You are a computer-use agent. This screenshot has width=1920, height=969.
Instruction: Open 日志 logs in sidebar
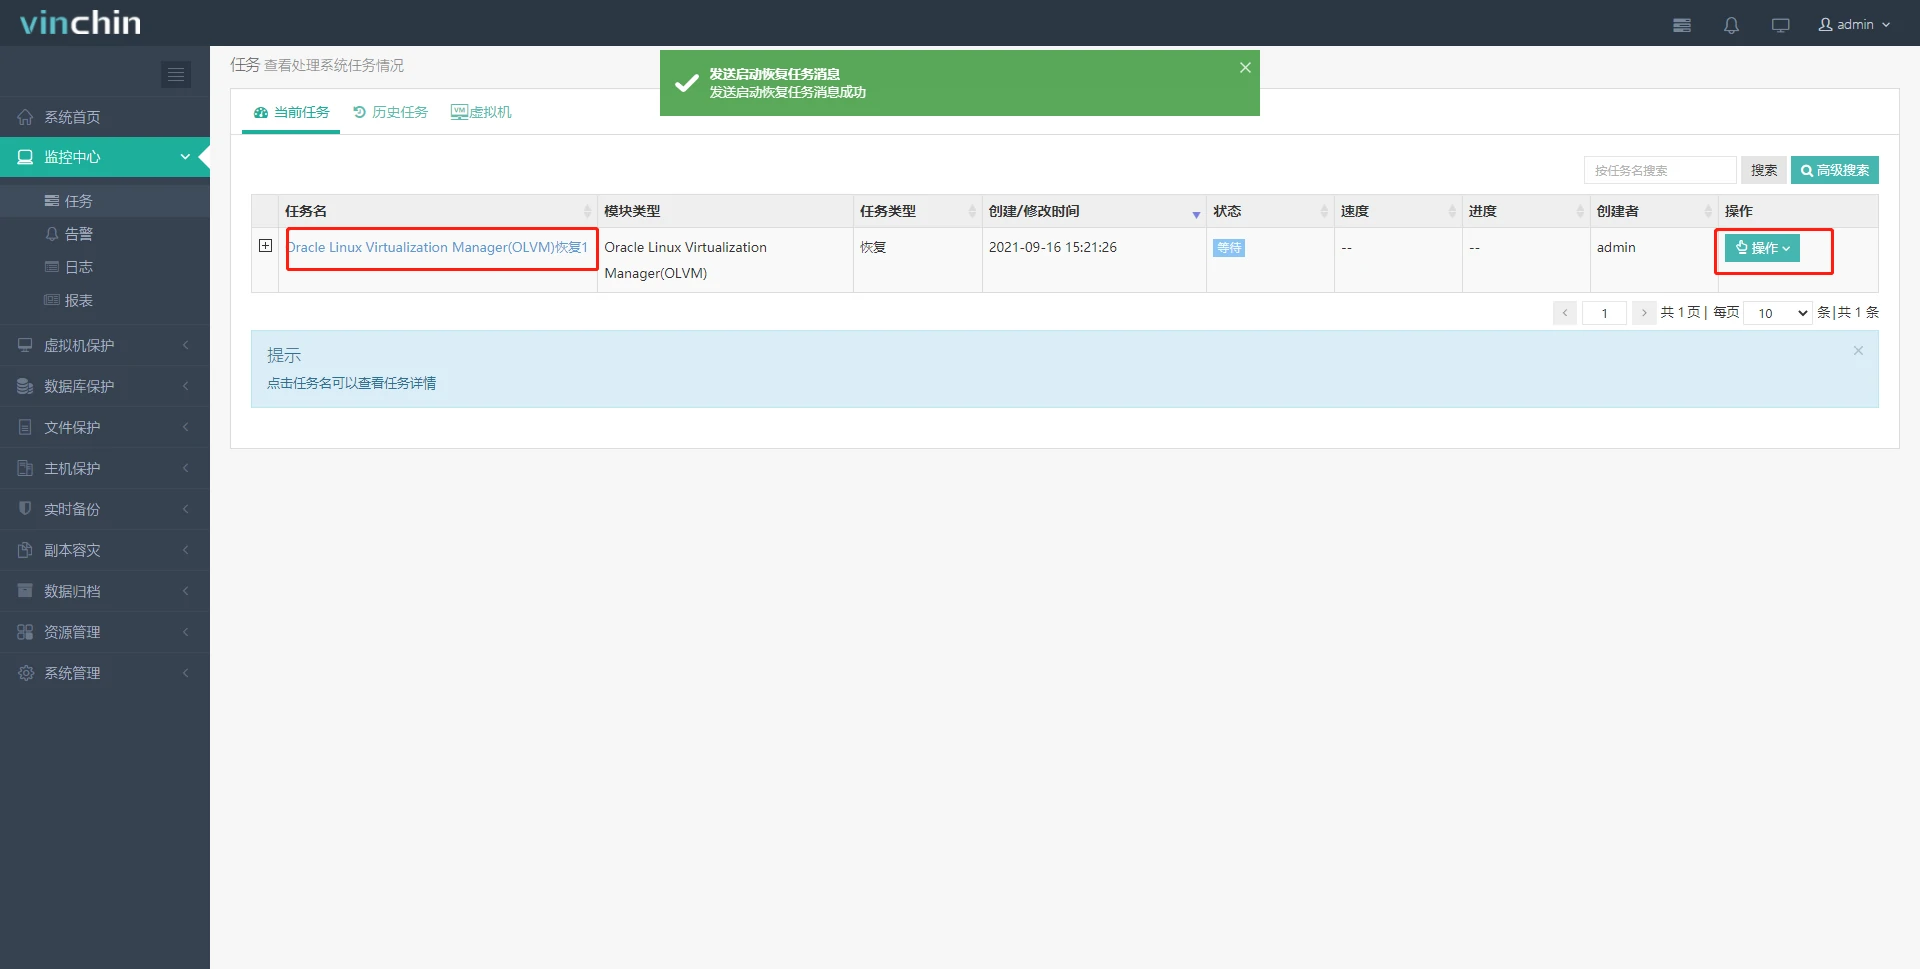pos(78,267)
